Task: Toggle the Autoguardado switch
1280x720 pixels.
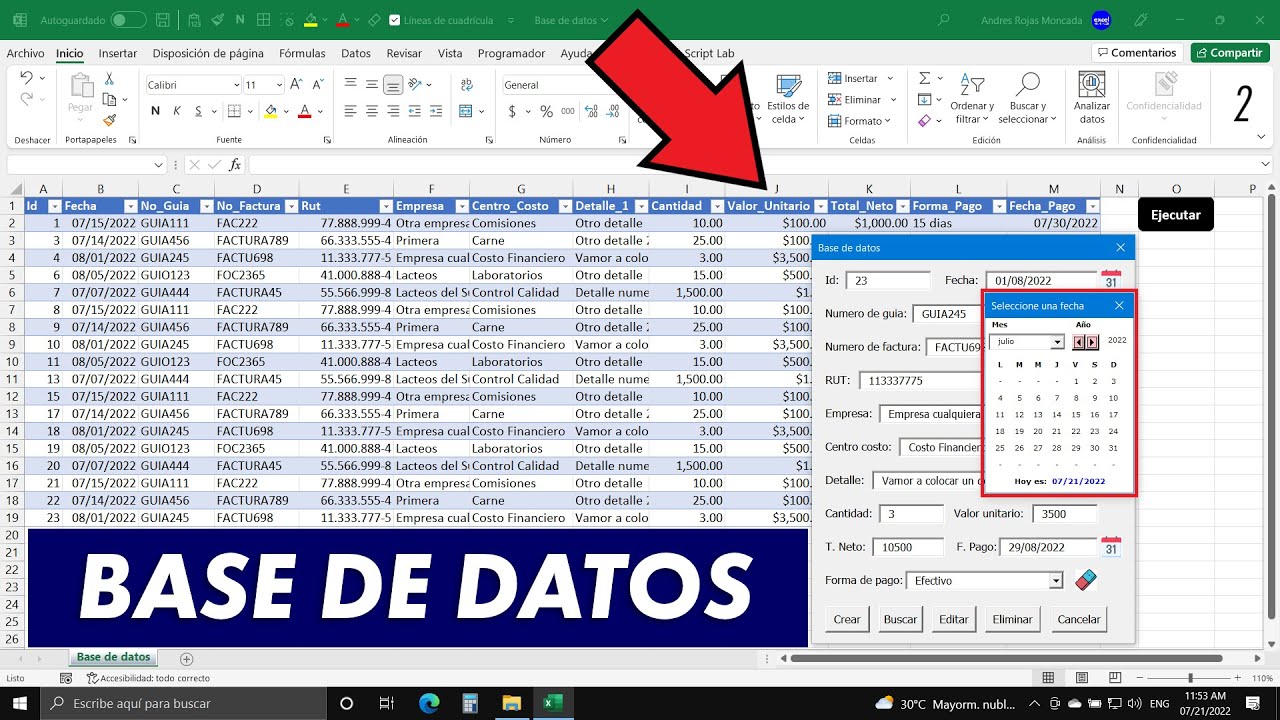Action: pyautogui.click(x=127, y=20)
